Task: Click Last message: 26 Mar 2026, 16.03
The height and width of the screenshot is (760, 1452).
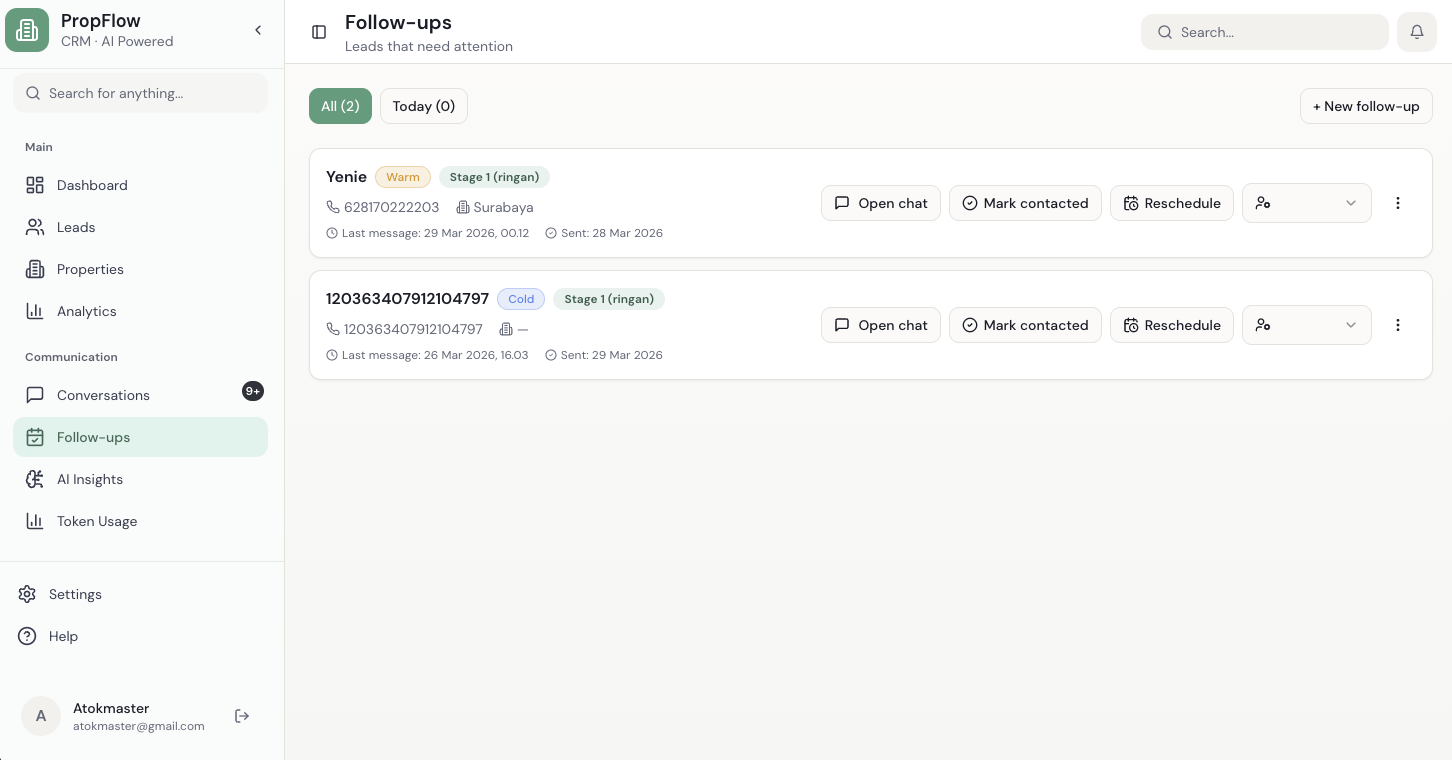Action: coord(435,355)
